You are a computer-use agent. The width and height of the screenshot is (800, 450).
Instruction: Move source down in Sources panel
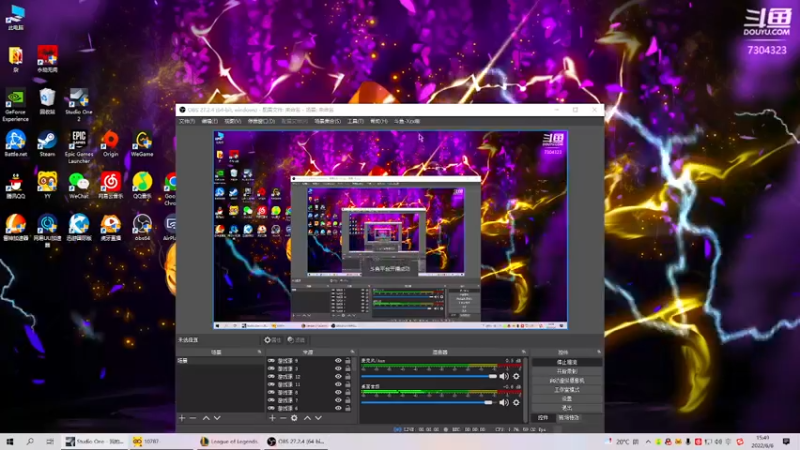[318, 418]
